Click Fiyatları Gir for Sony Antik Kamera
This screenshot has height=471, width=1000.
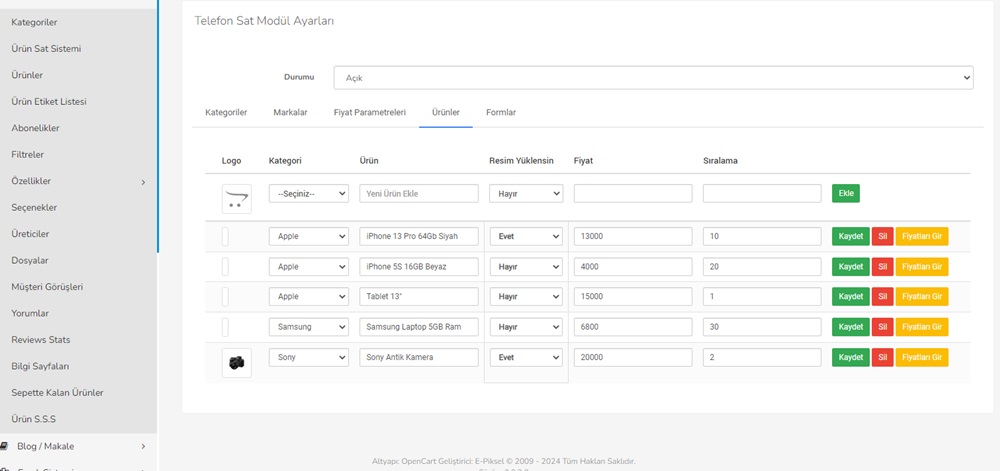click(922, 358)
